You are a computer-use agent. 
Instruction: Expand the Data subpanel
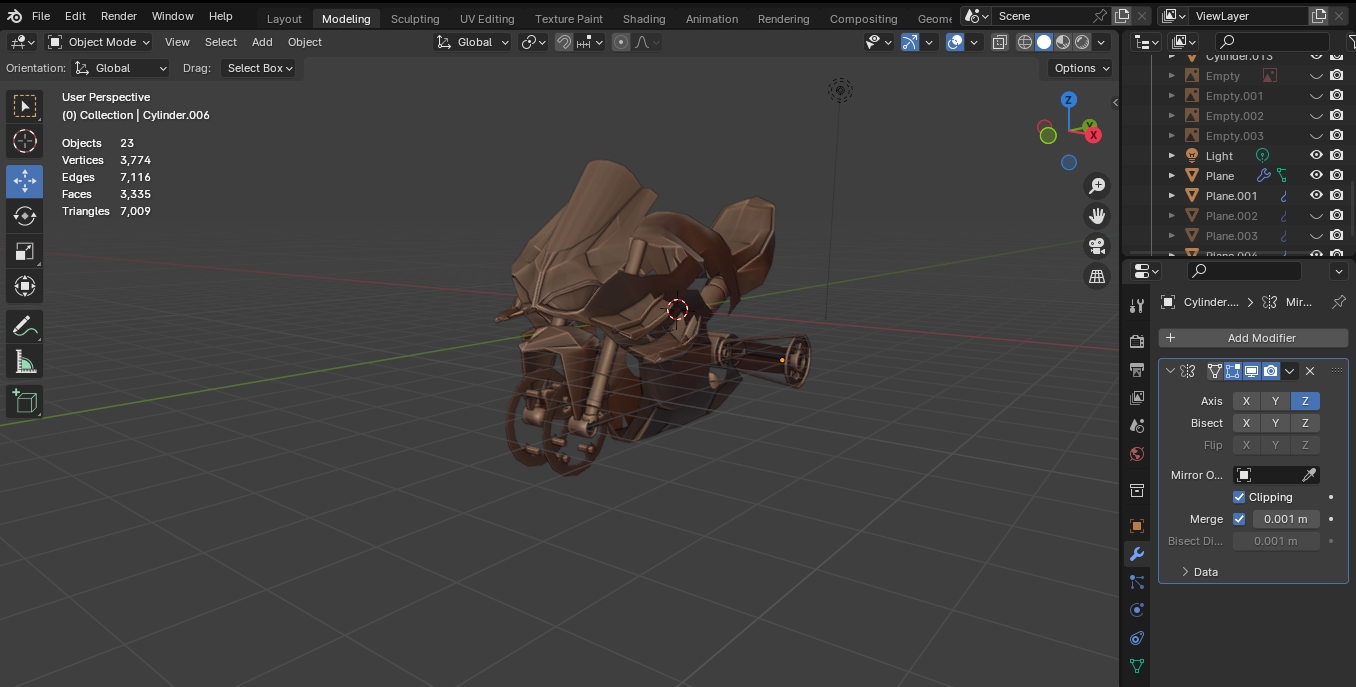1198,572
